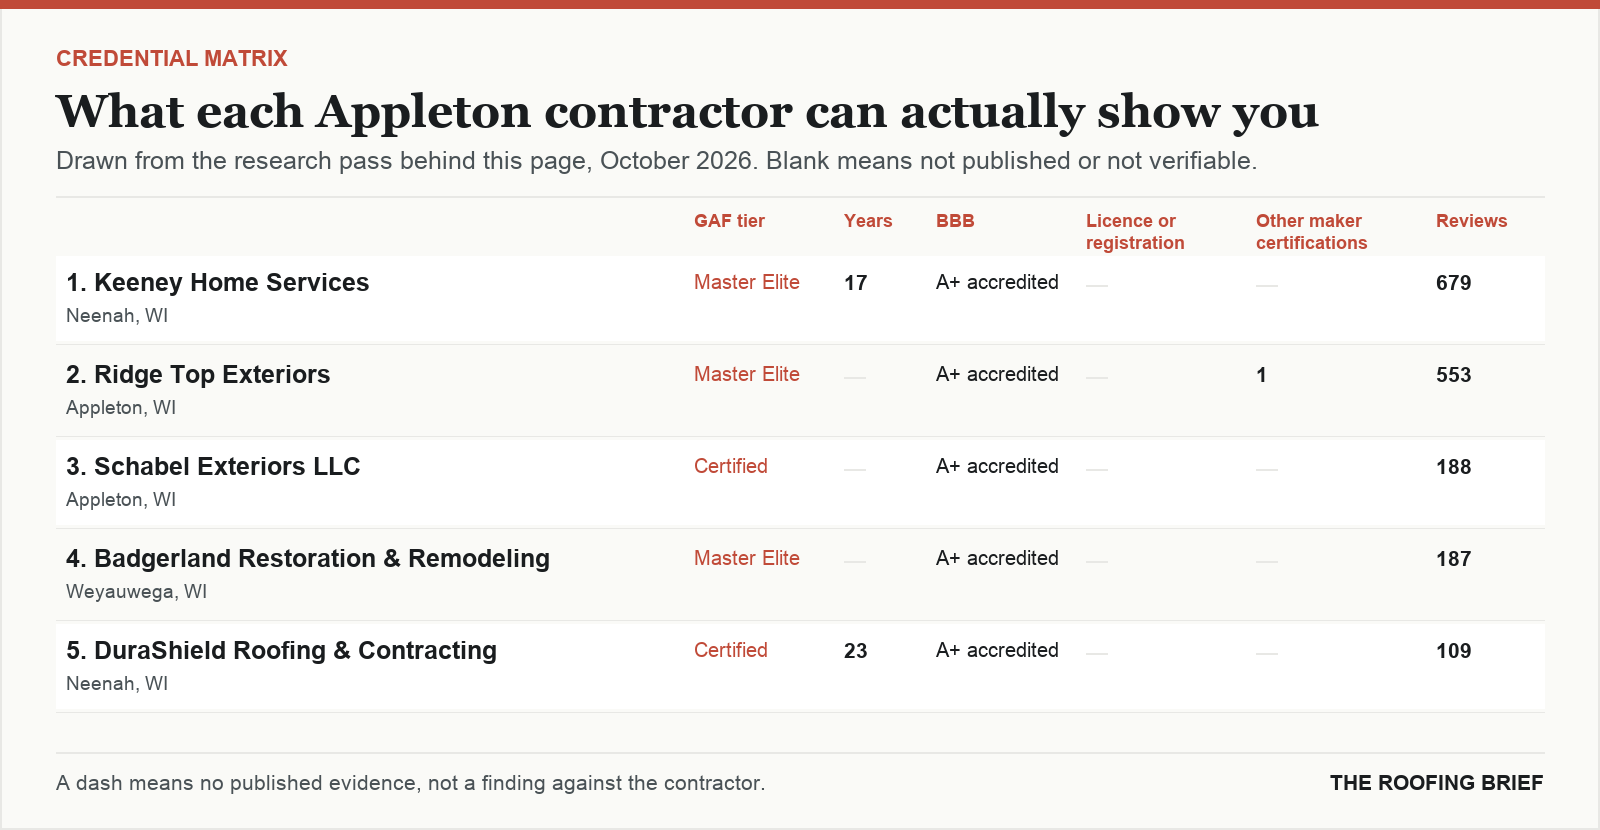Click Schabel Exteriors' Certified tier label
This screenshot has width=1600, height=830.
coord(731,466)
